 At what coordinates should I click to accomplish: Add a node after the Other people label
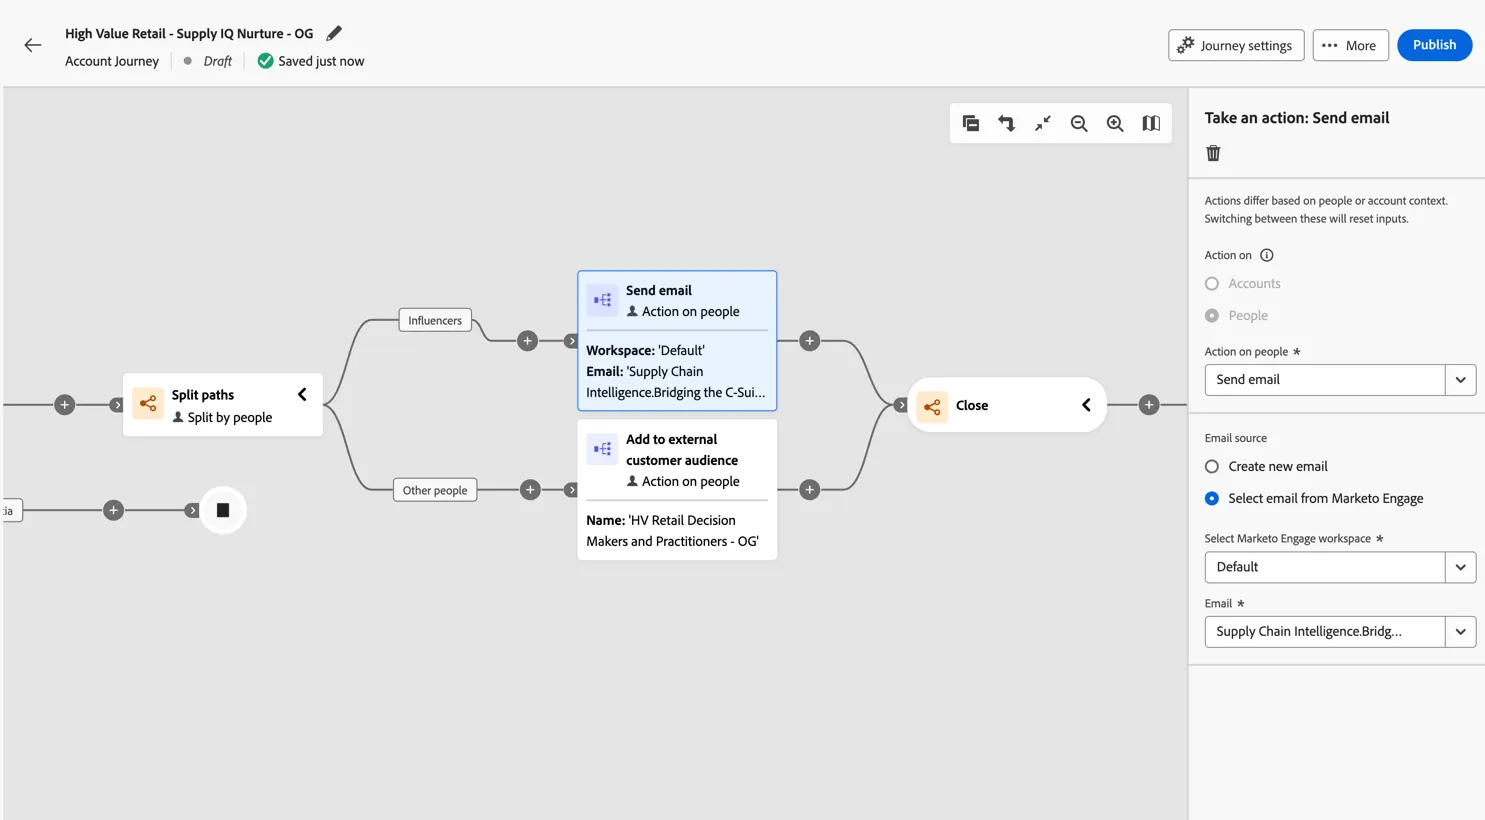[x=530, y=490]
